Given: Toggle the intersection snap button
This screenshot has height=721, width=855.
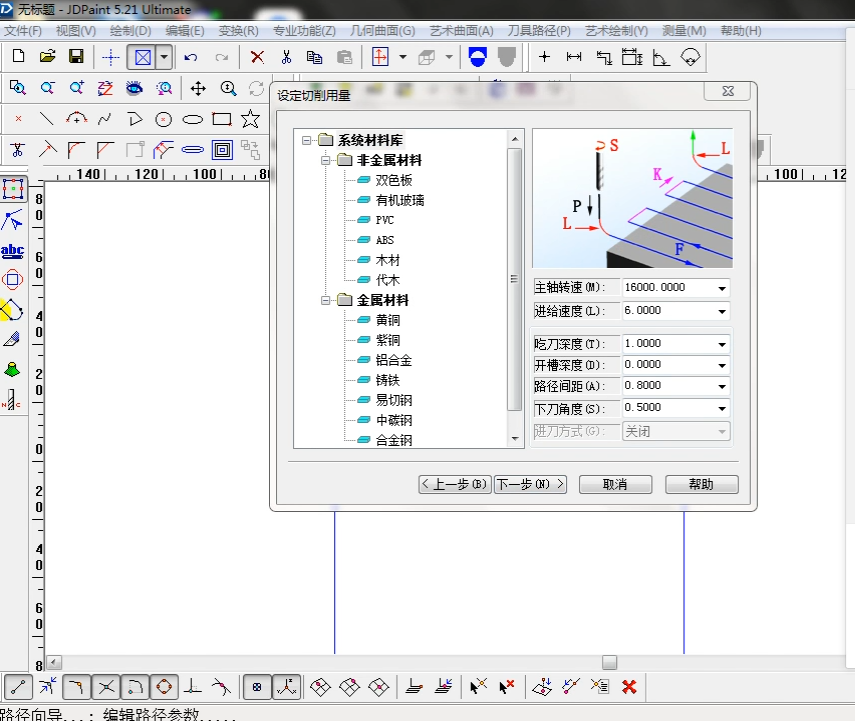Looking at the screenshot, I should point(105,687).
